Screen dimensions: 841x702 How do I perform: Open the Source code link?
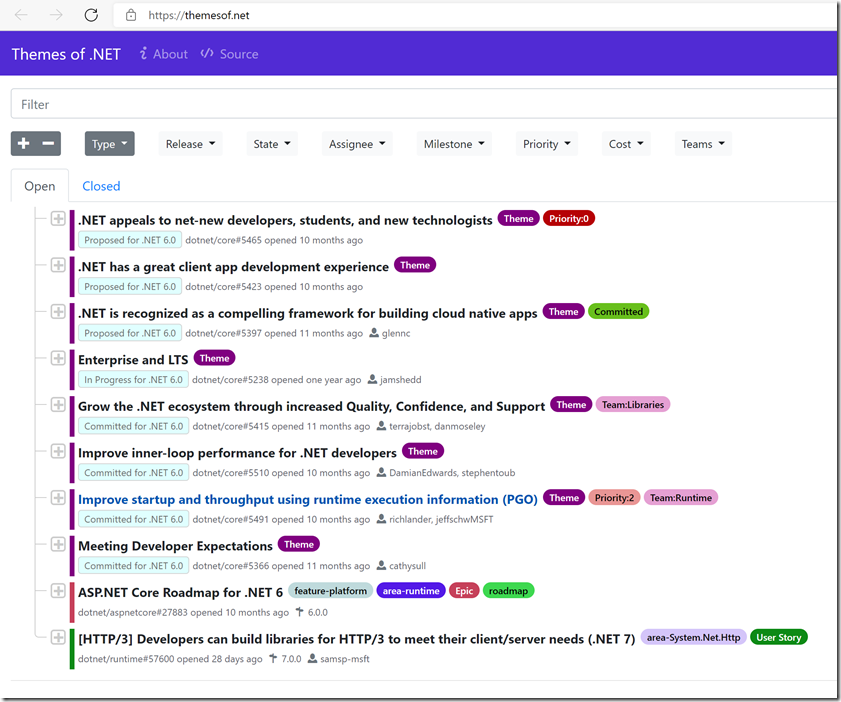pos(230,54)
